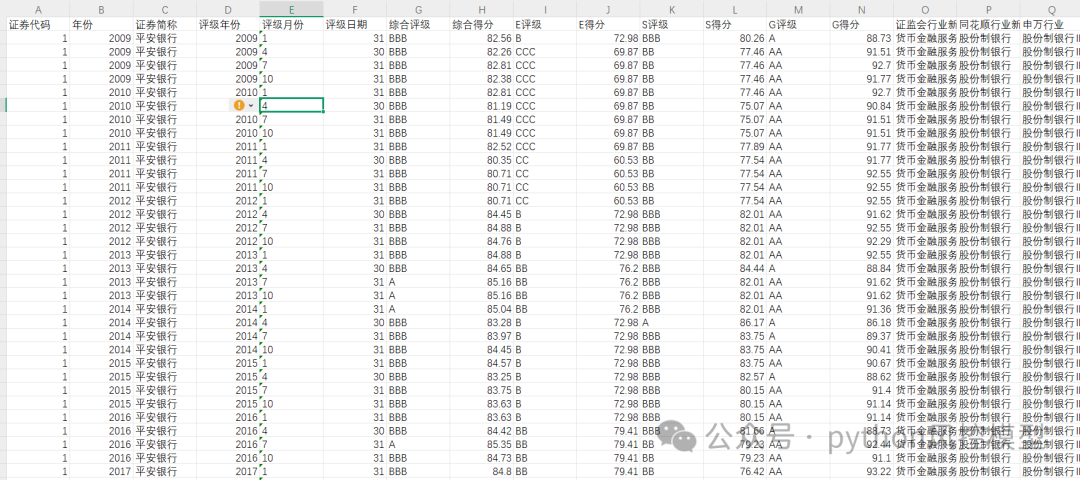Select the cell with score 83.28
The width and height of the screenshot is (1080, 480).
tap(481, 322)
